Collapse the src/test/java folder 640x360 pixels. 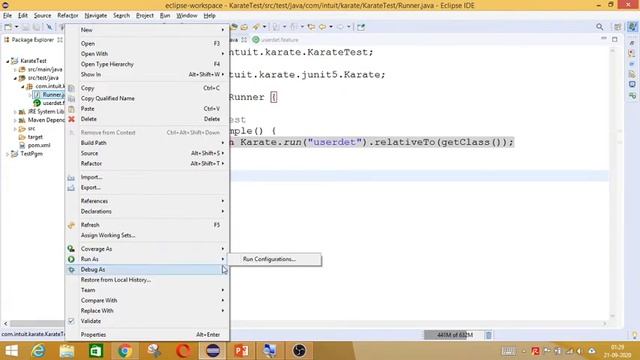pyautogui.click(x=15, y=78)
